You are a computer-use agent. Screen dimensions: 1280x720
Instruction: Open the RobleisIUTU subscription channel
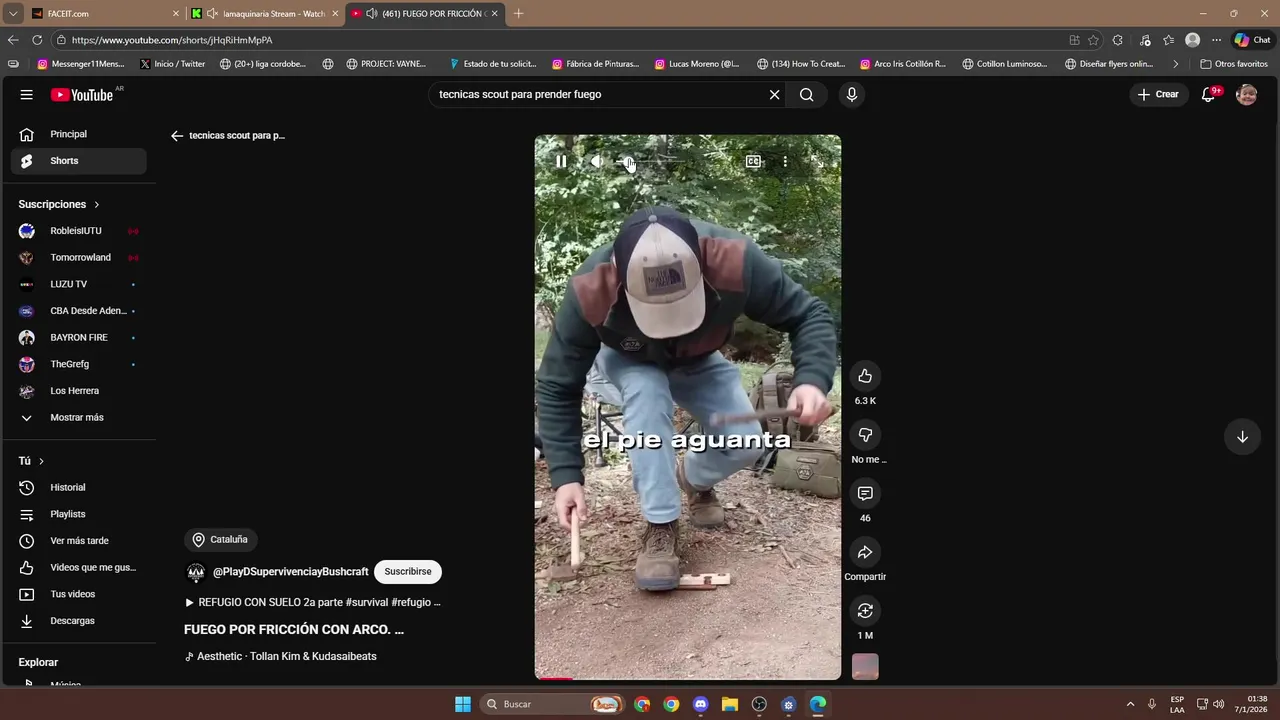(79, 231)
